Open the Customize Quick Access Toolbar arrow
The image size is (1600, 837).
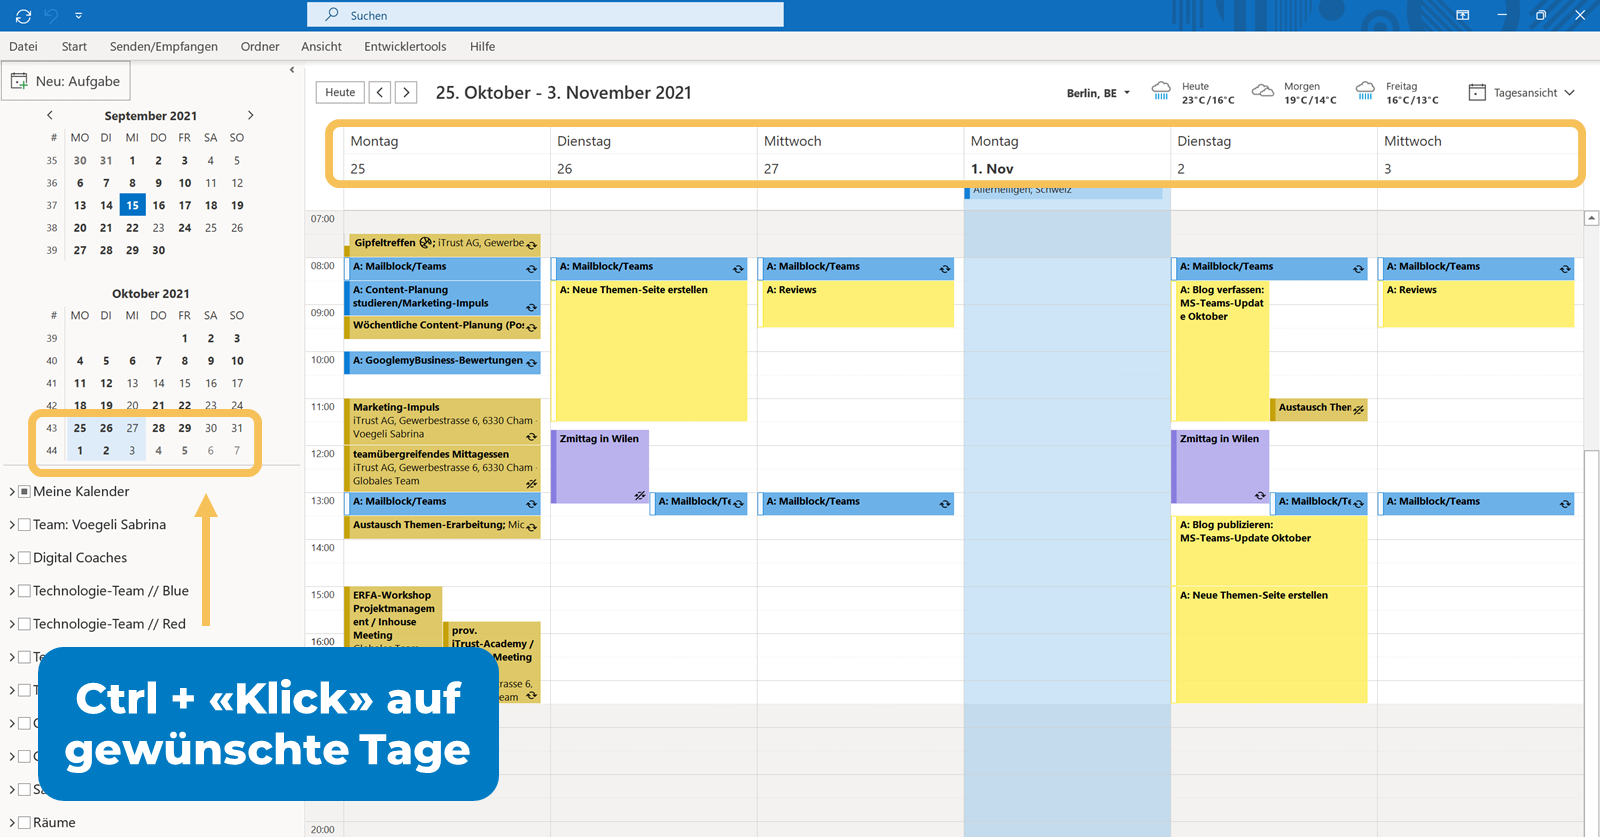click(x=78, y=16)
